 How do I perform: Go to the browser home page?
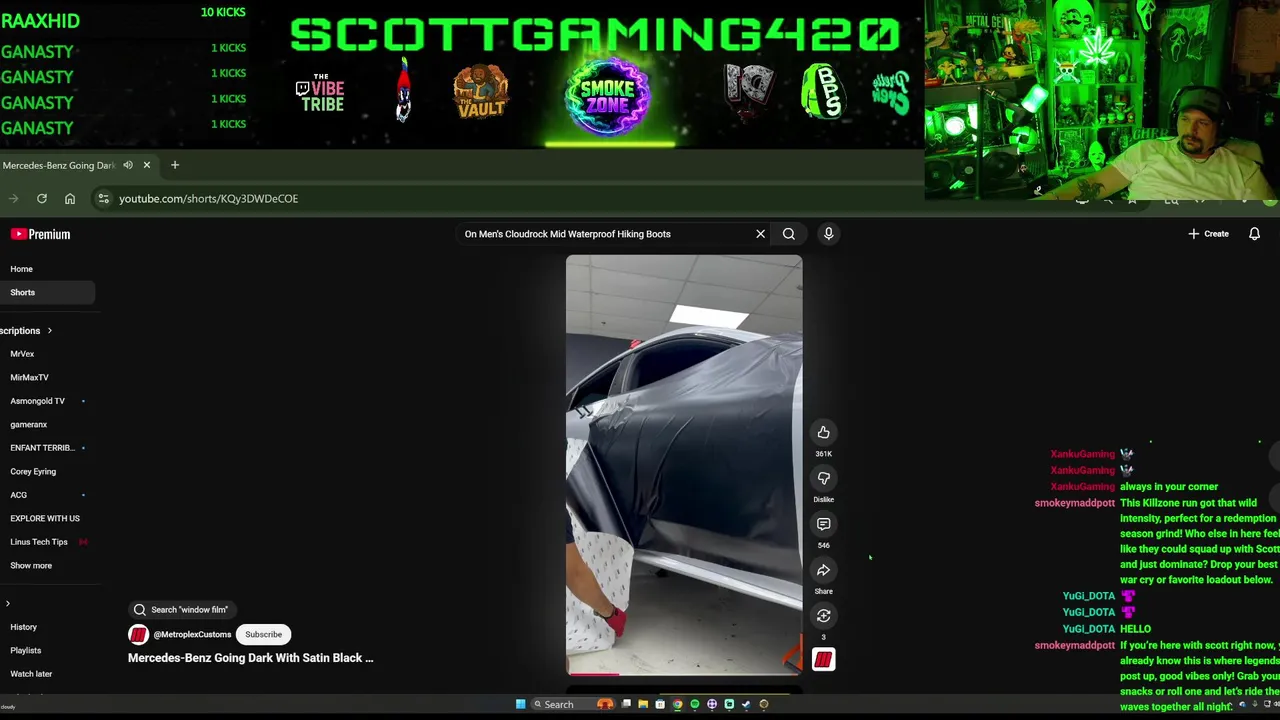[70, 199]
